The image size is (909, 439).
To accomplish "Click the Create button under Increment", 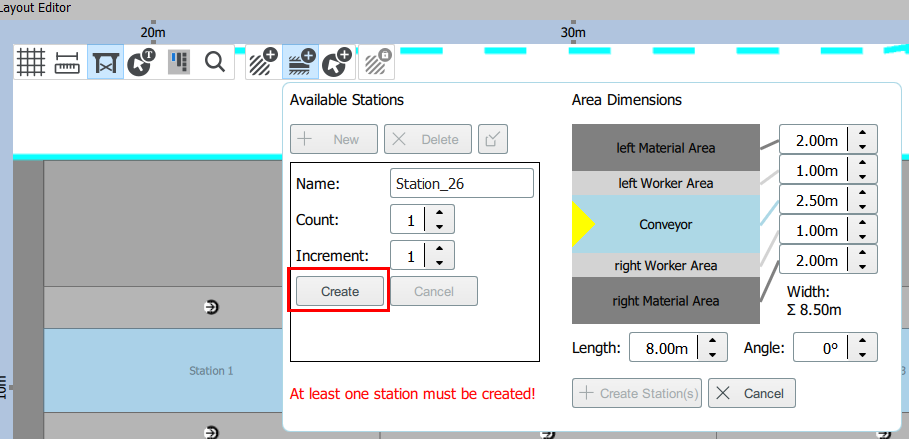I will (x=340, y=291).
